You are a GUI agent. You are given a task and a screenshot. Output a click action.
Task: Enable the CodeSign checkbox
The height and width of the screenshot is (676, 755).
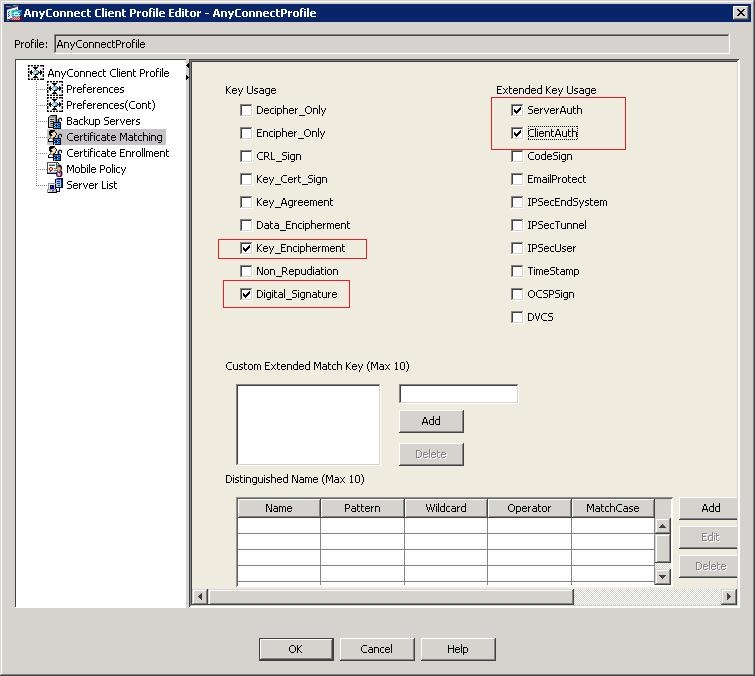517,156
